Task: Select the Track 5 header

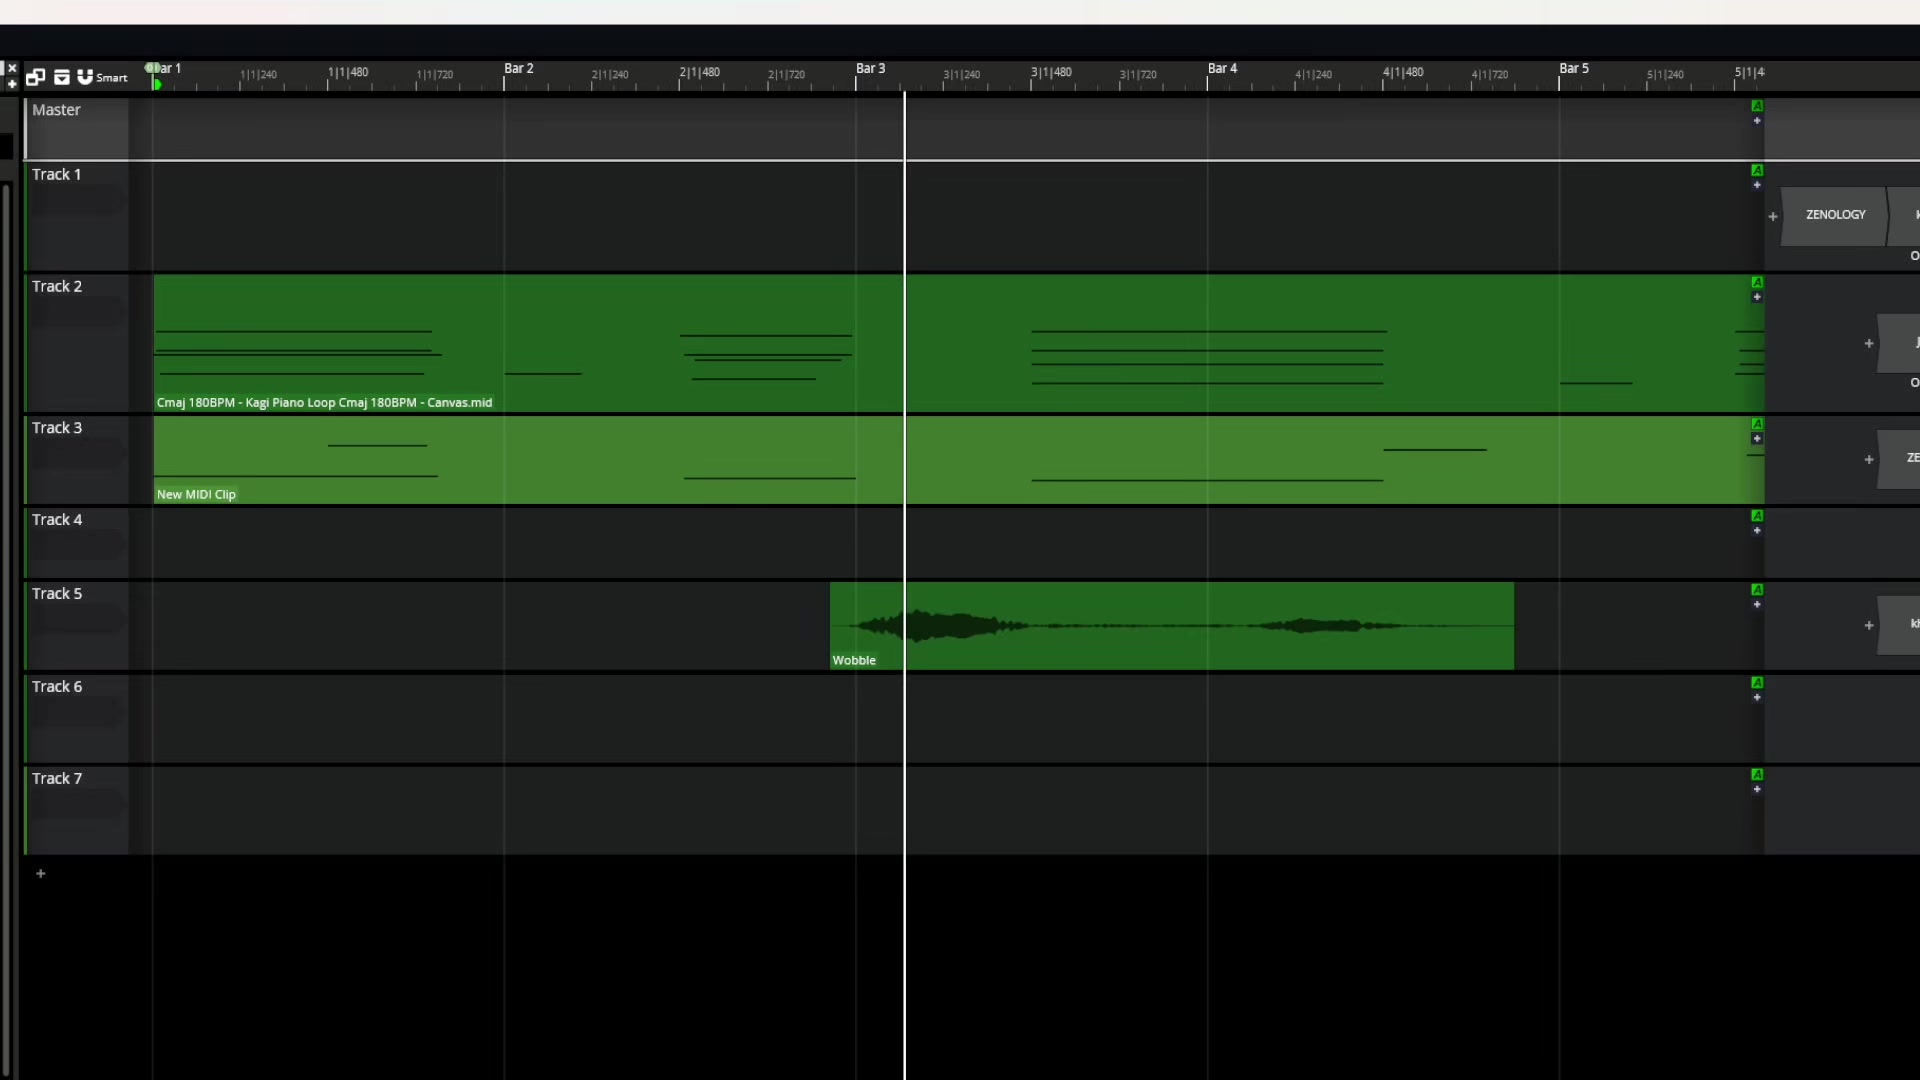Action: tap(77, 625)
